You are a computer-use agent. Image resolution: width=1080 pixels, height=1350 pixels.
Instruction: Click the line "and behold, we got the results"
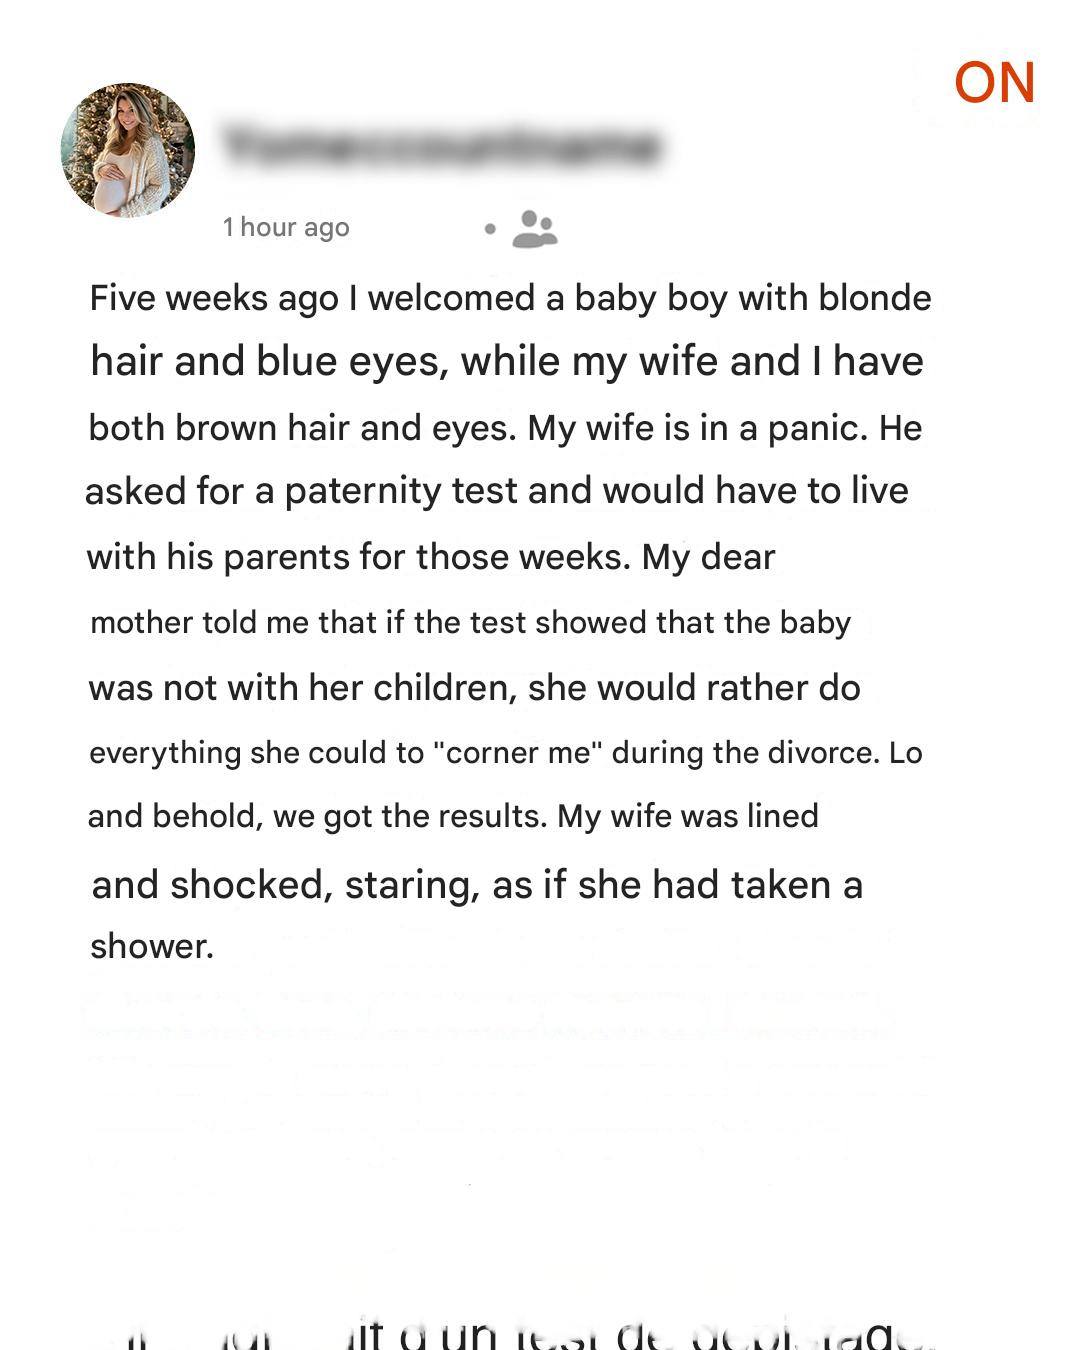point(453,816)
